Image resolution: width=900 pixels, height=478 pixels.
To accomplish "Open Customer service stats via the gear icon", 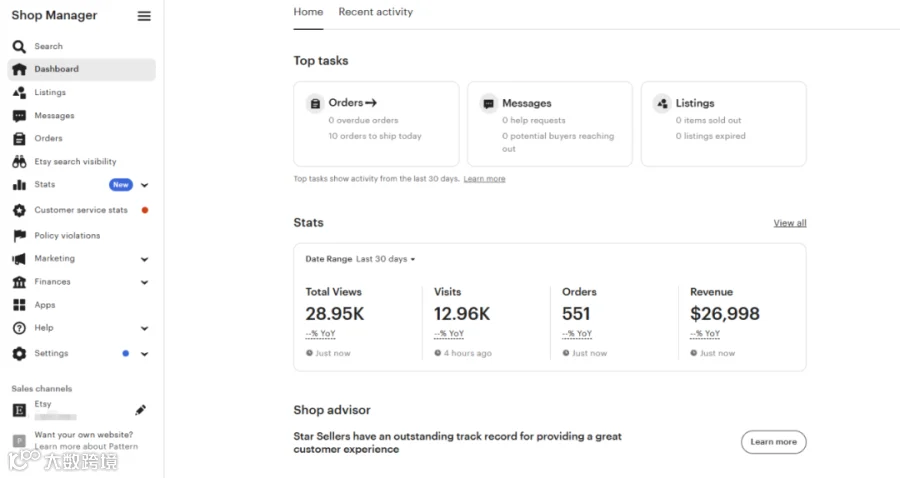I will (x=20, y=211).
